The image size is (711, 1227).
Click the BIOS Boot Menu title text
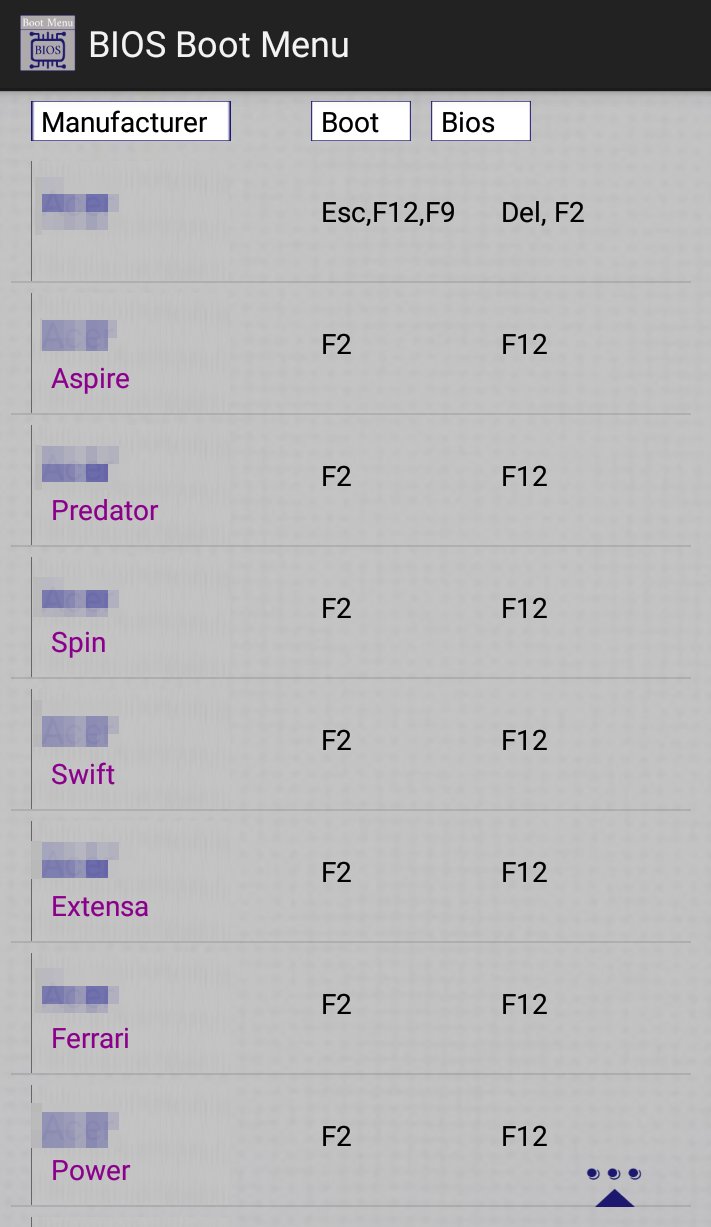click(219, 45)
